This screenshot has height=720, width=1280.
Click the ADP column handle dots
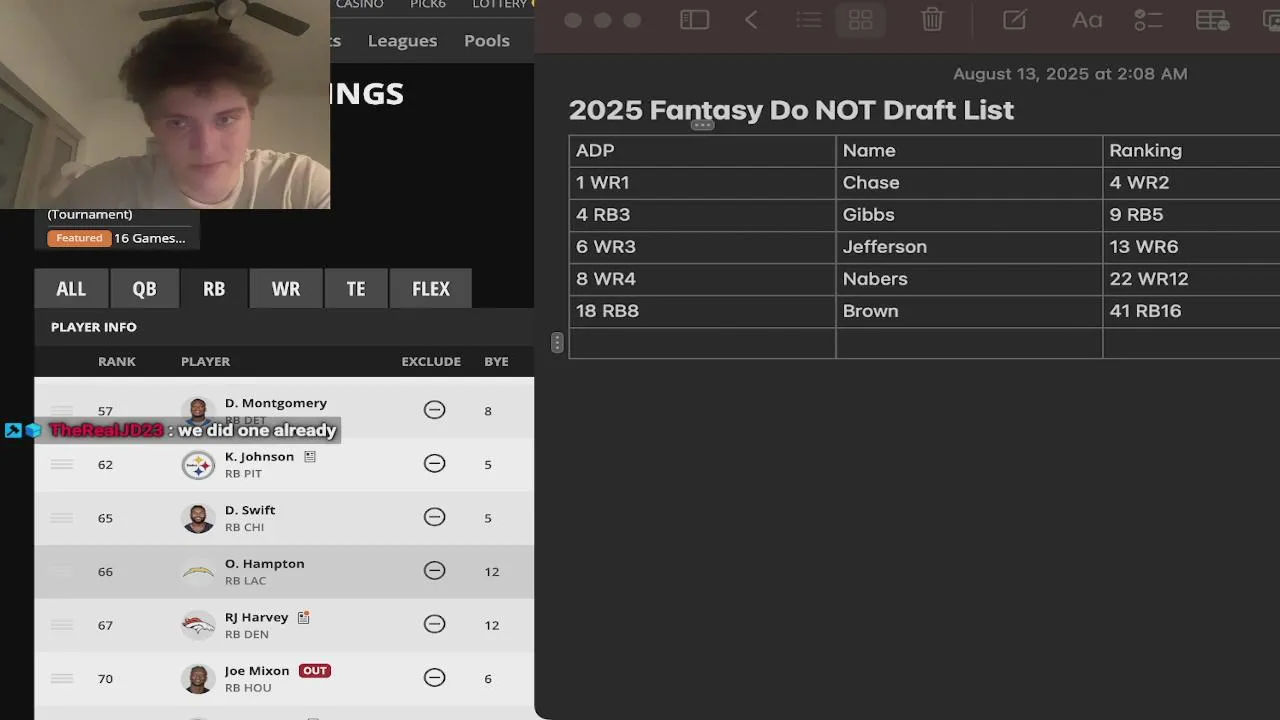[702, 125]
